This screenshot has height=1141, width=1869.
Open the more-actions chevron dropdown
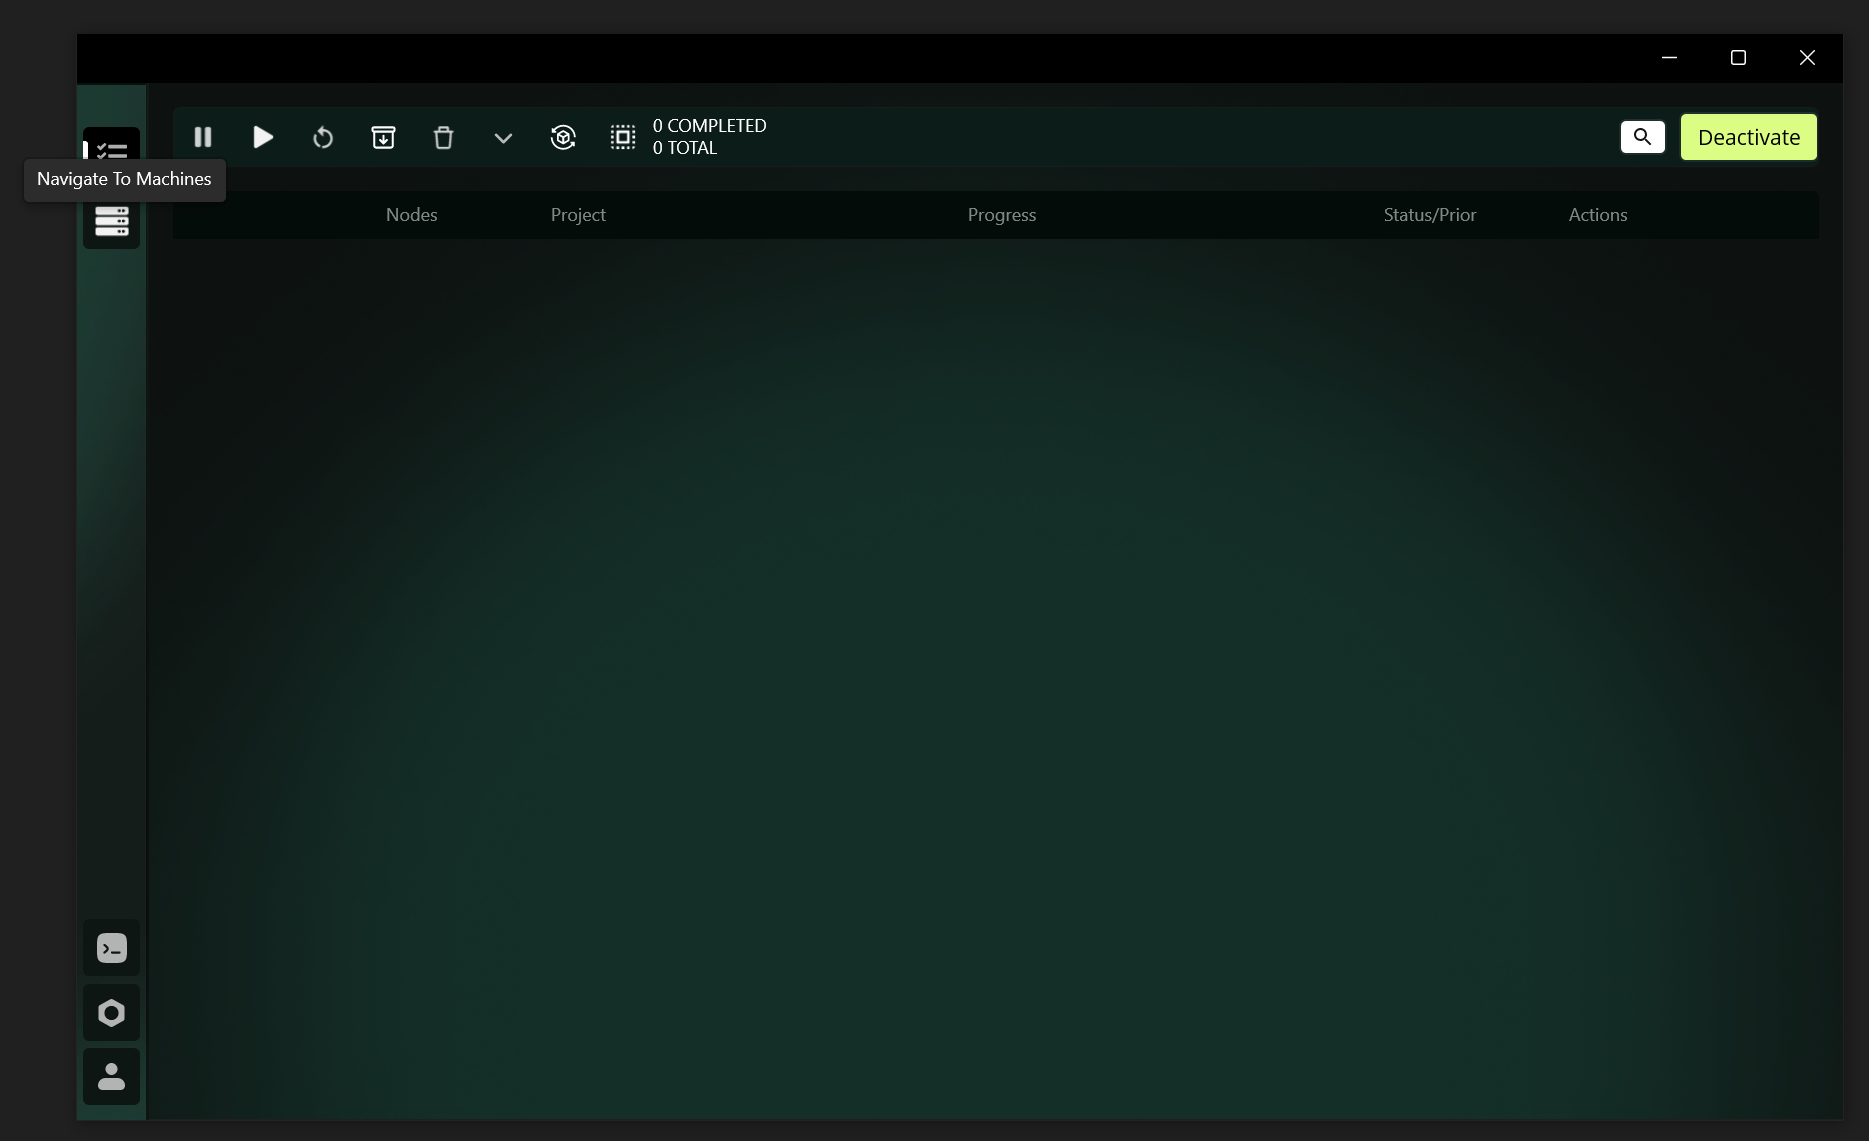tap(503, 137)
